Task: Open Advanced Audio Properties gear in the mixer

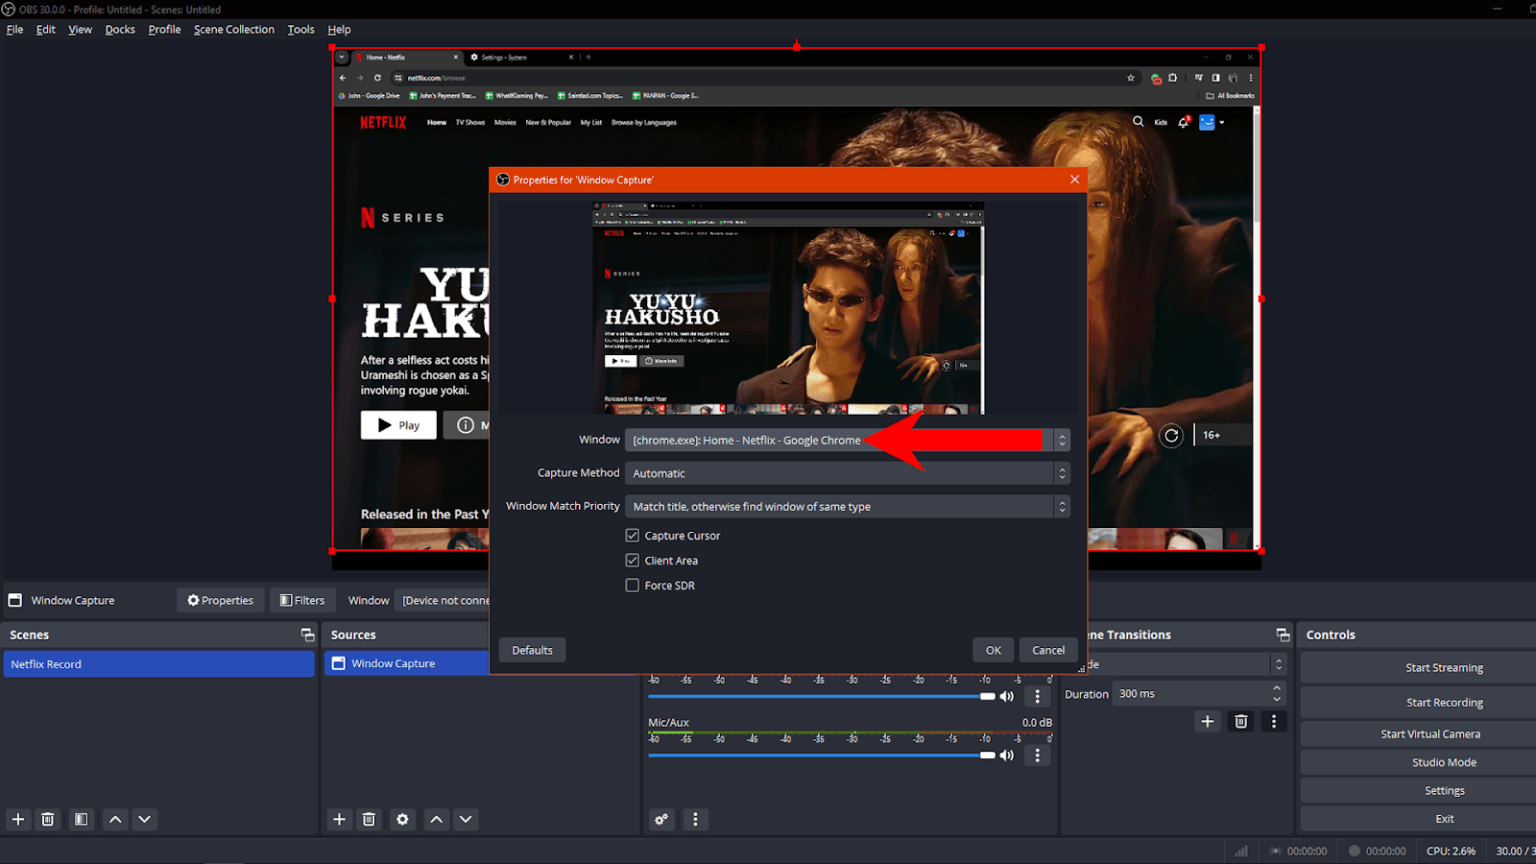Action: pyautogui.click(x=661, y=819)
